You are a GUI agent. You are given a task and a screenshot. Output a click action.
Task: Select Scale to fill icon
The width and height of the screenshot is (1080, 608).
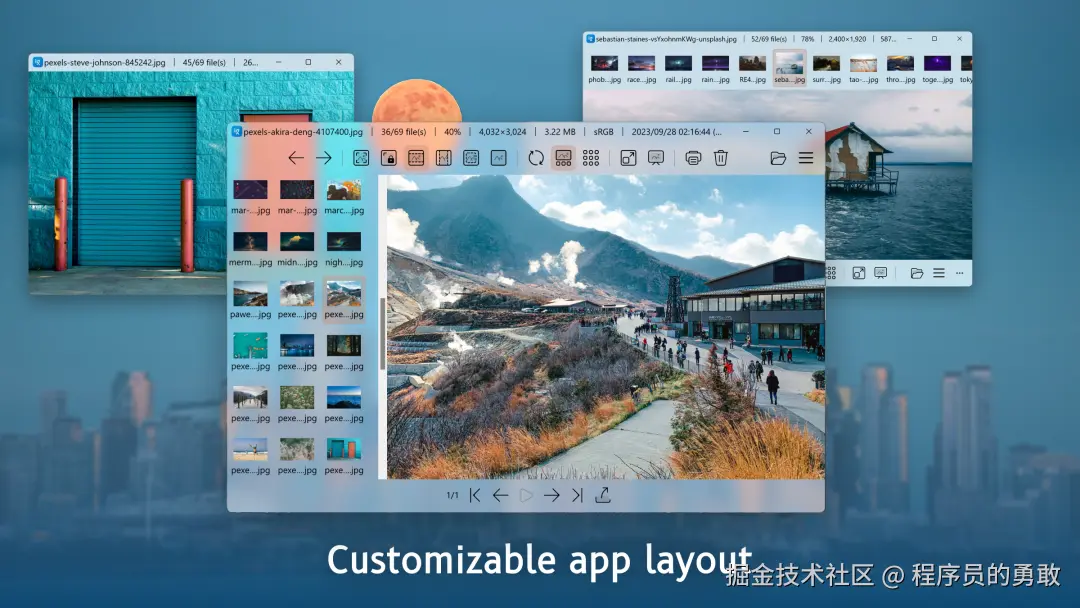[x=499, y=158]
